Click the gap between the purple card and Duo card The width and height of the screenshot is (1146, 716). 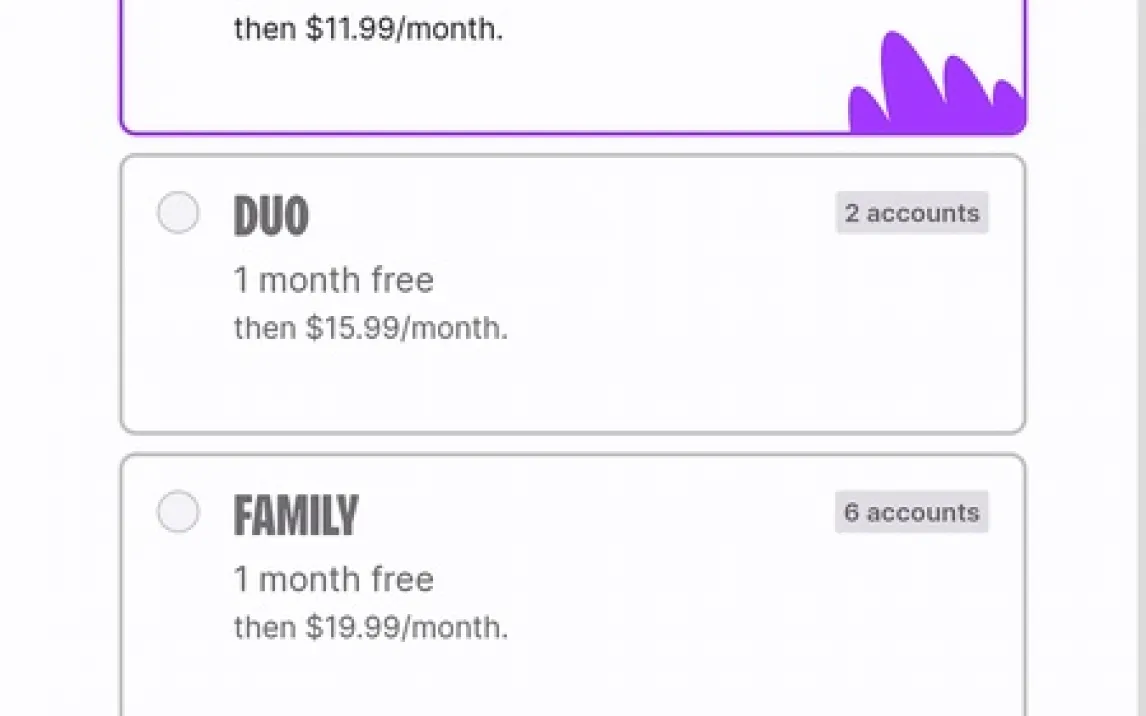(572, 145)
